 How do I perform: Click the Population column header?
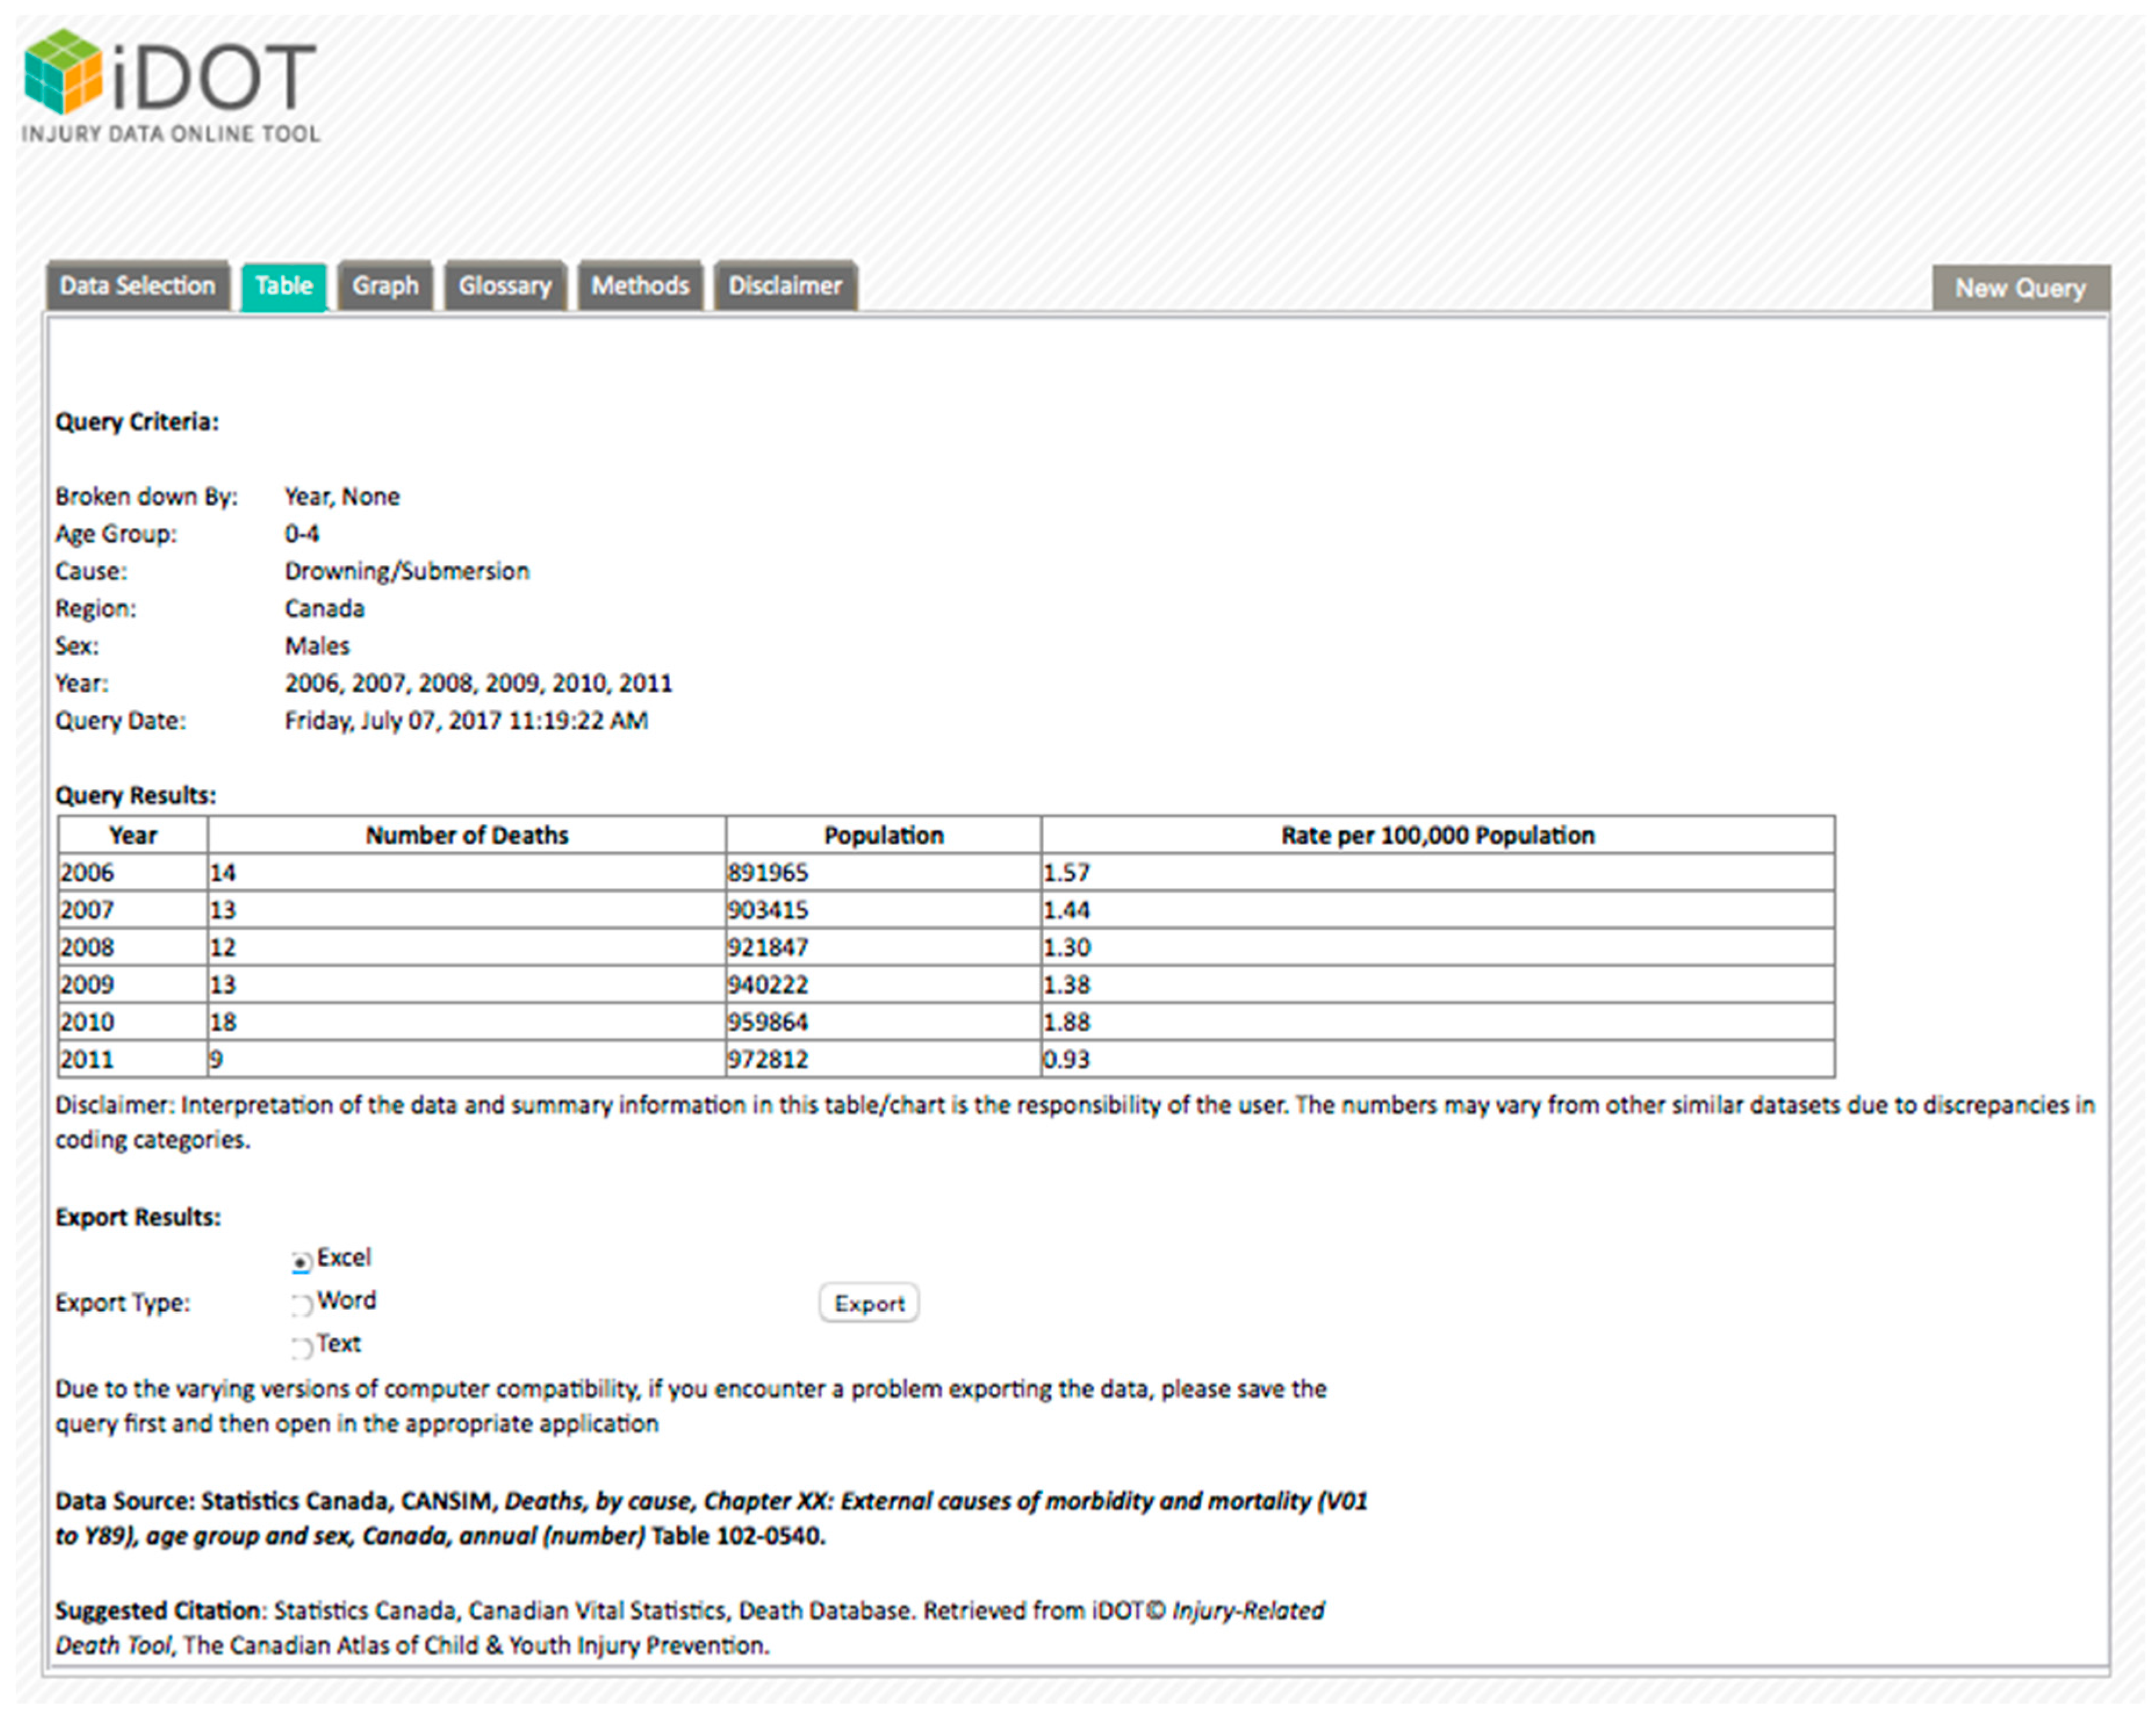pyautogui.click(x=883, y=835)
